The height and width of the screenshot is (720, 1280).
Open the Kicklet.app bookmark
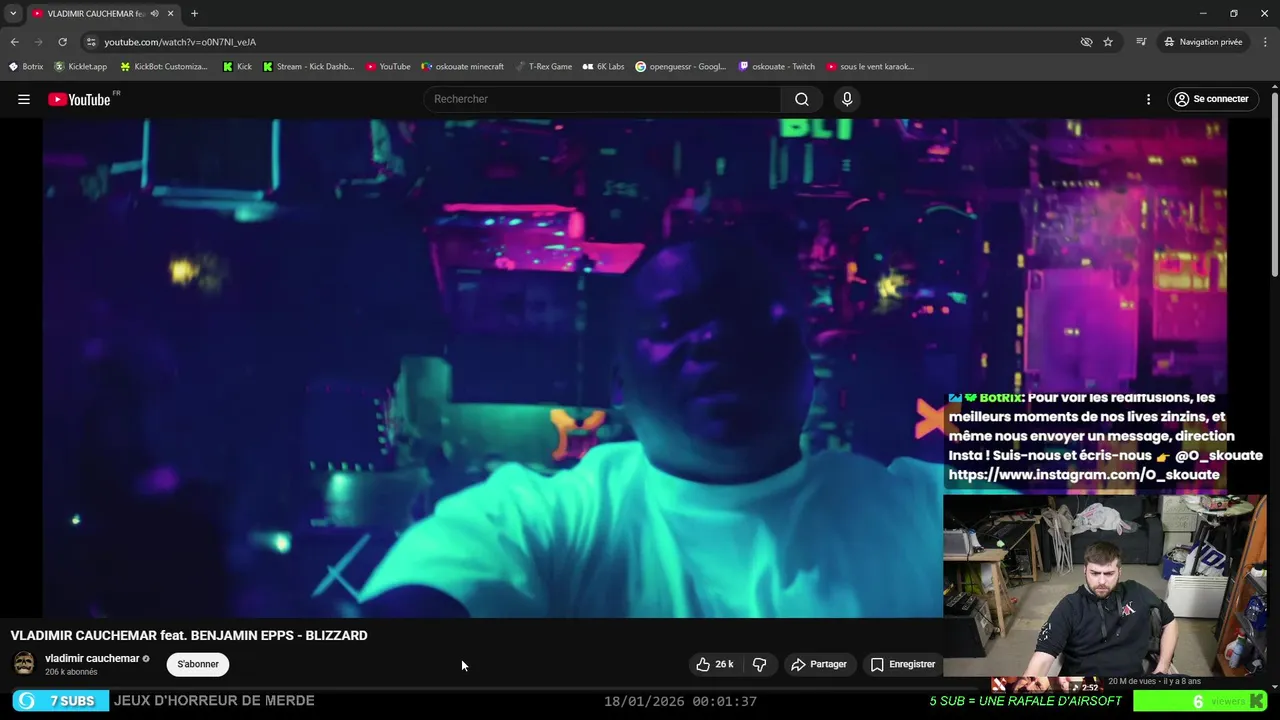tap(81, 67)
